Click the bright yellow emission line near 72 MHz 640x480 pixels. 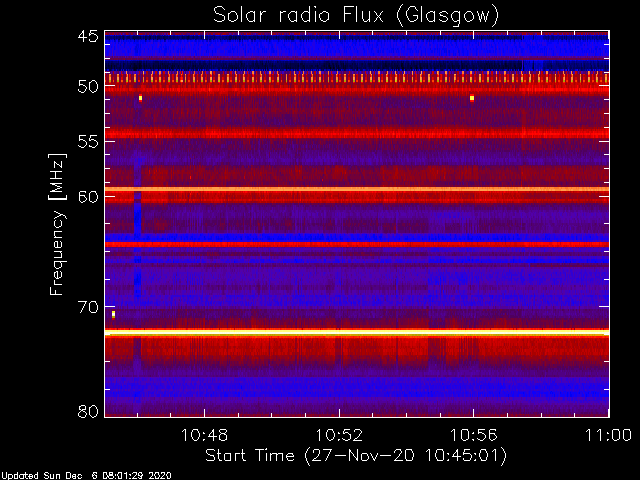[357, 333]
